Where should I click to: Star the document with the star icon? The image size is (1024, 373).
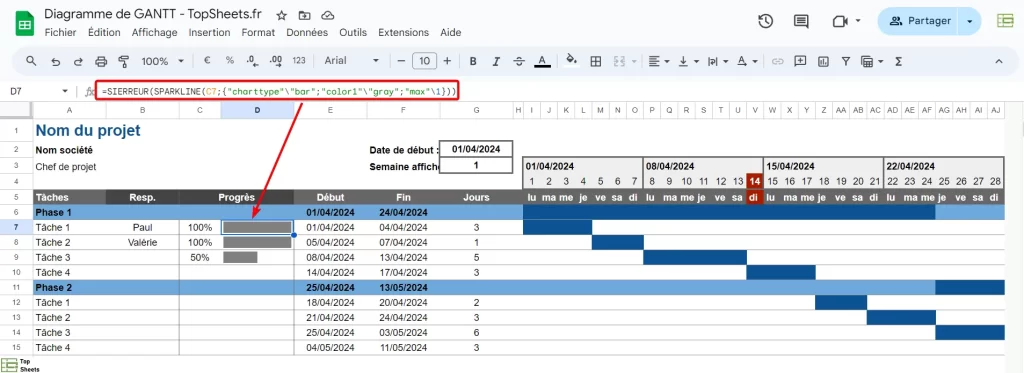(281, 15)
